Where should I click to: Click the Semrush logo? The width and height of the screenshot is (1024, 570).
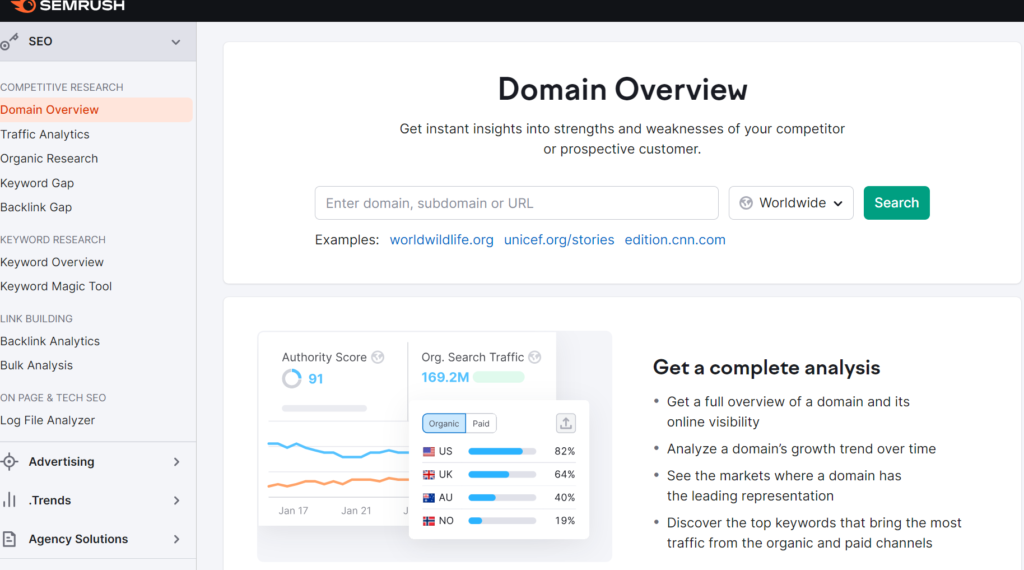tap(68, 6)
